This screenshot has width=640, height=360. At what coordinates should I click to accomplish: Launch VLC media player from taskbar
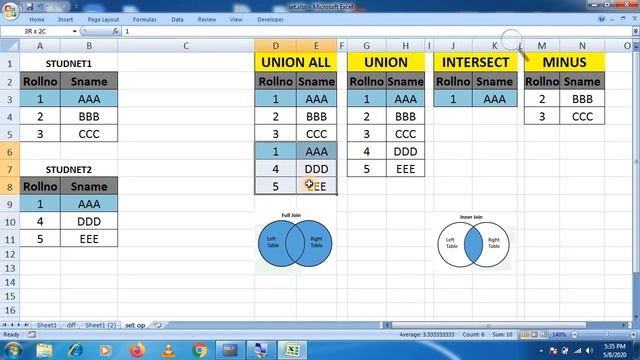tap(168, 350)
